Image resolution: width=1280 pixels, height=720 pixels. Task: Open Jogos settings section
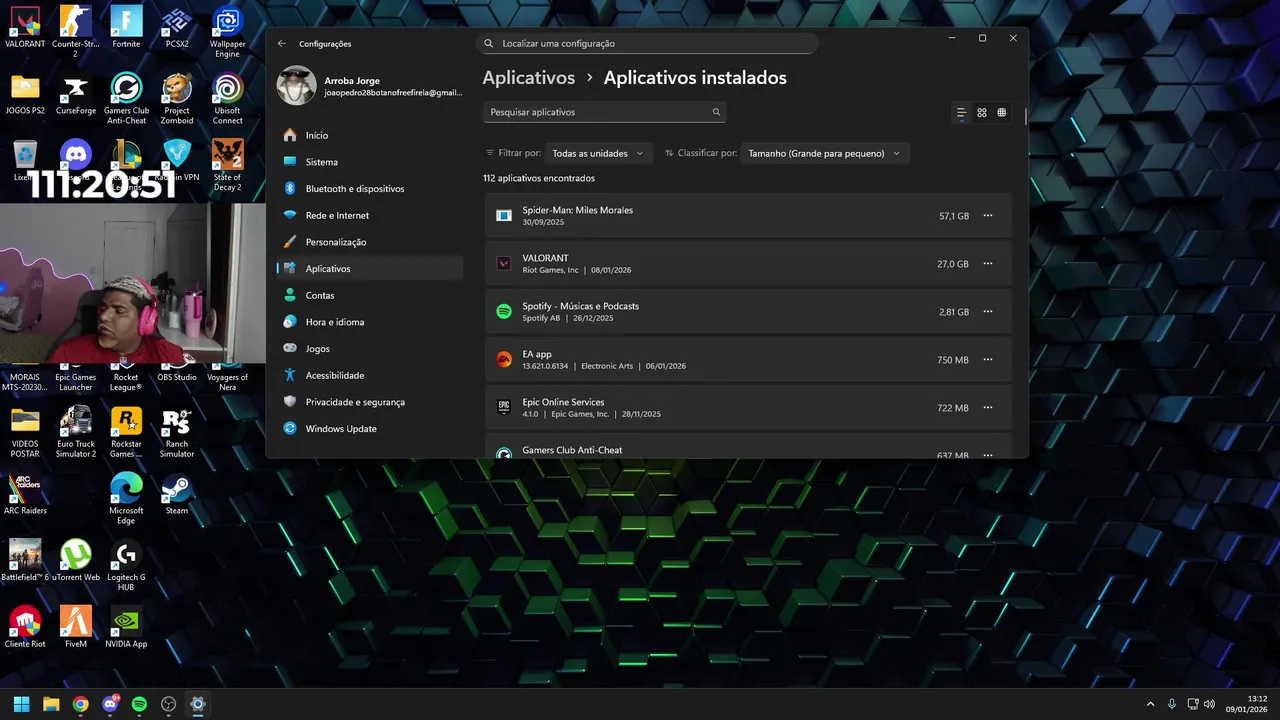coord(369,349)
